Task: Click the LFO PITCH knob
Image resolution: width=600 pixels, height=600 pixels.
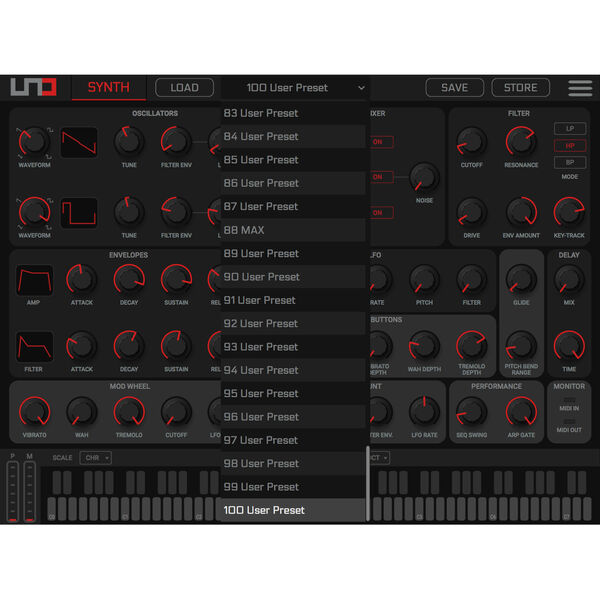Action: 424,279
